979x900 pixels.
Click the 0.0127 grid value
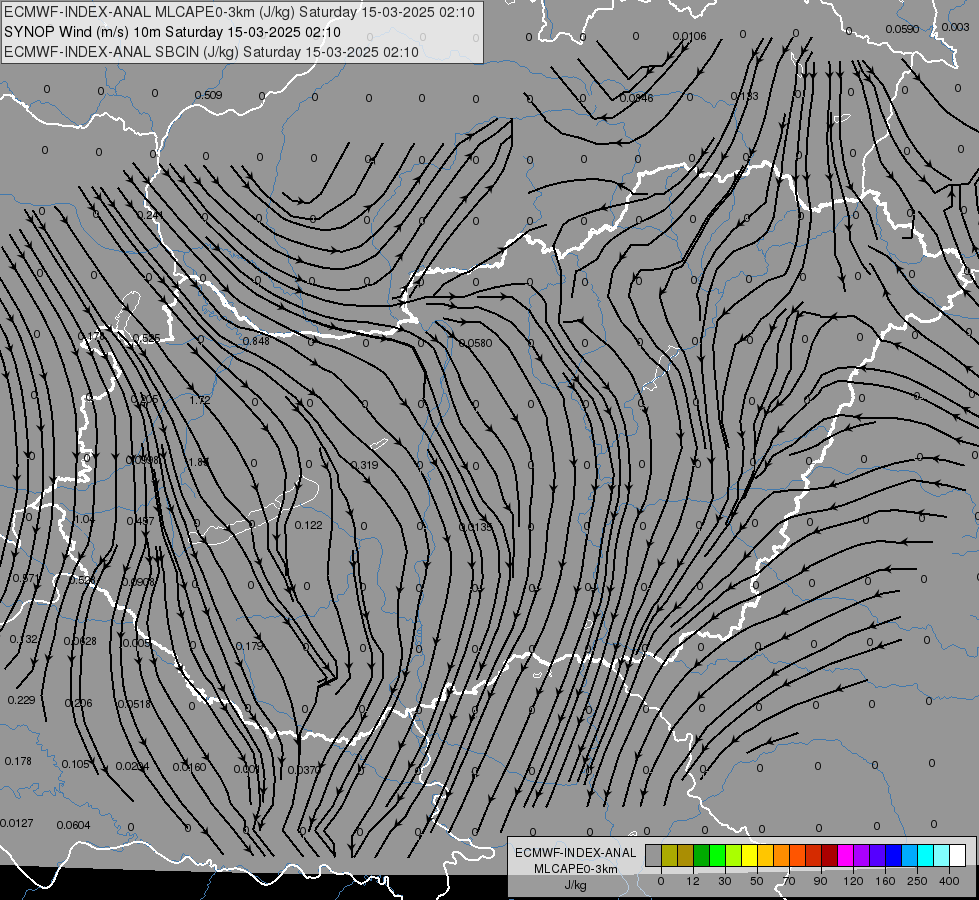pos(17,823)
